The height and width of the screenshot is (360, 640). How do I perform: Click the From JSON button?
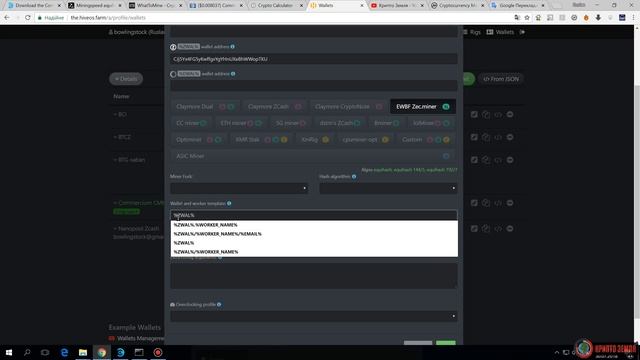point(501,79)
